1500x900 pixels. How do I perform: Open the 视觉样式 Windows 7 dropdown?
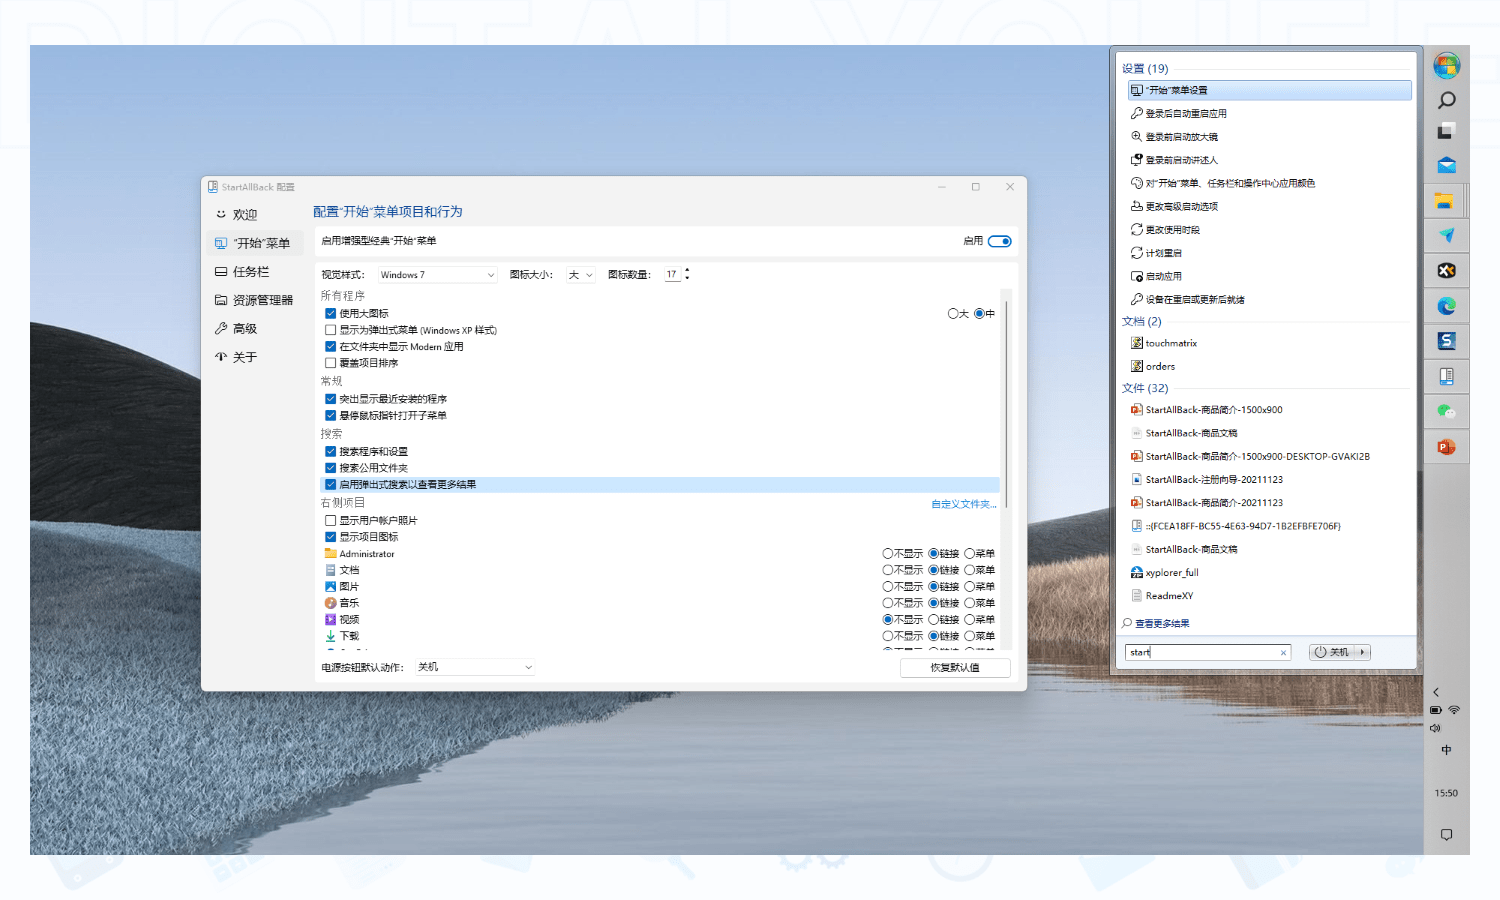(x=437, y=274)
